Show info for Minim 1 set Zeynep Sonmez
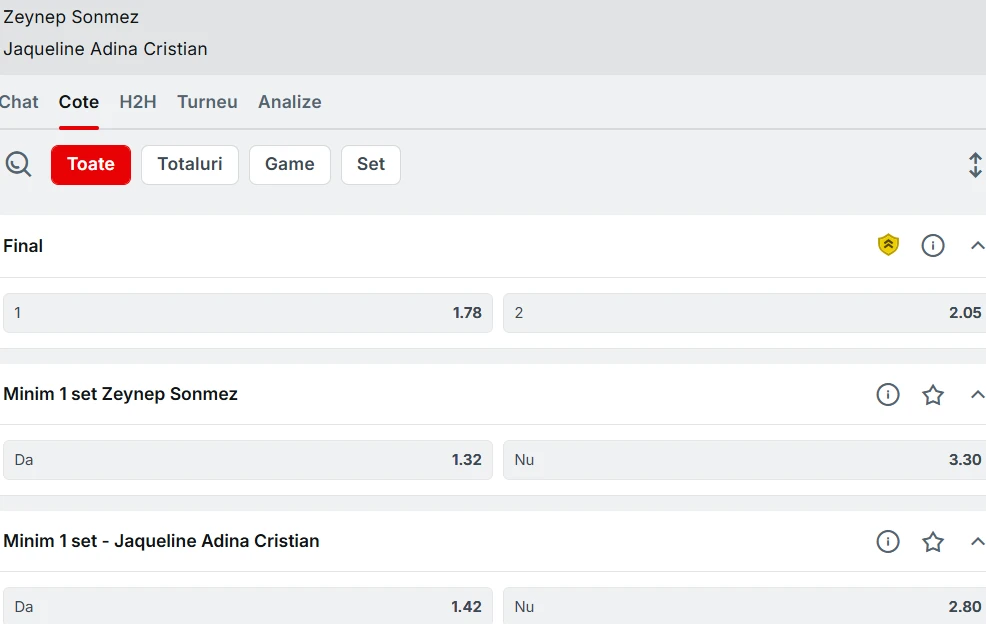This screenshot has width=986, height=624. pyautogui.click(x=887, y=394)
